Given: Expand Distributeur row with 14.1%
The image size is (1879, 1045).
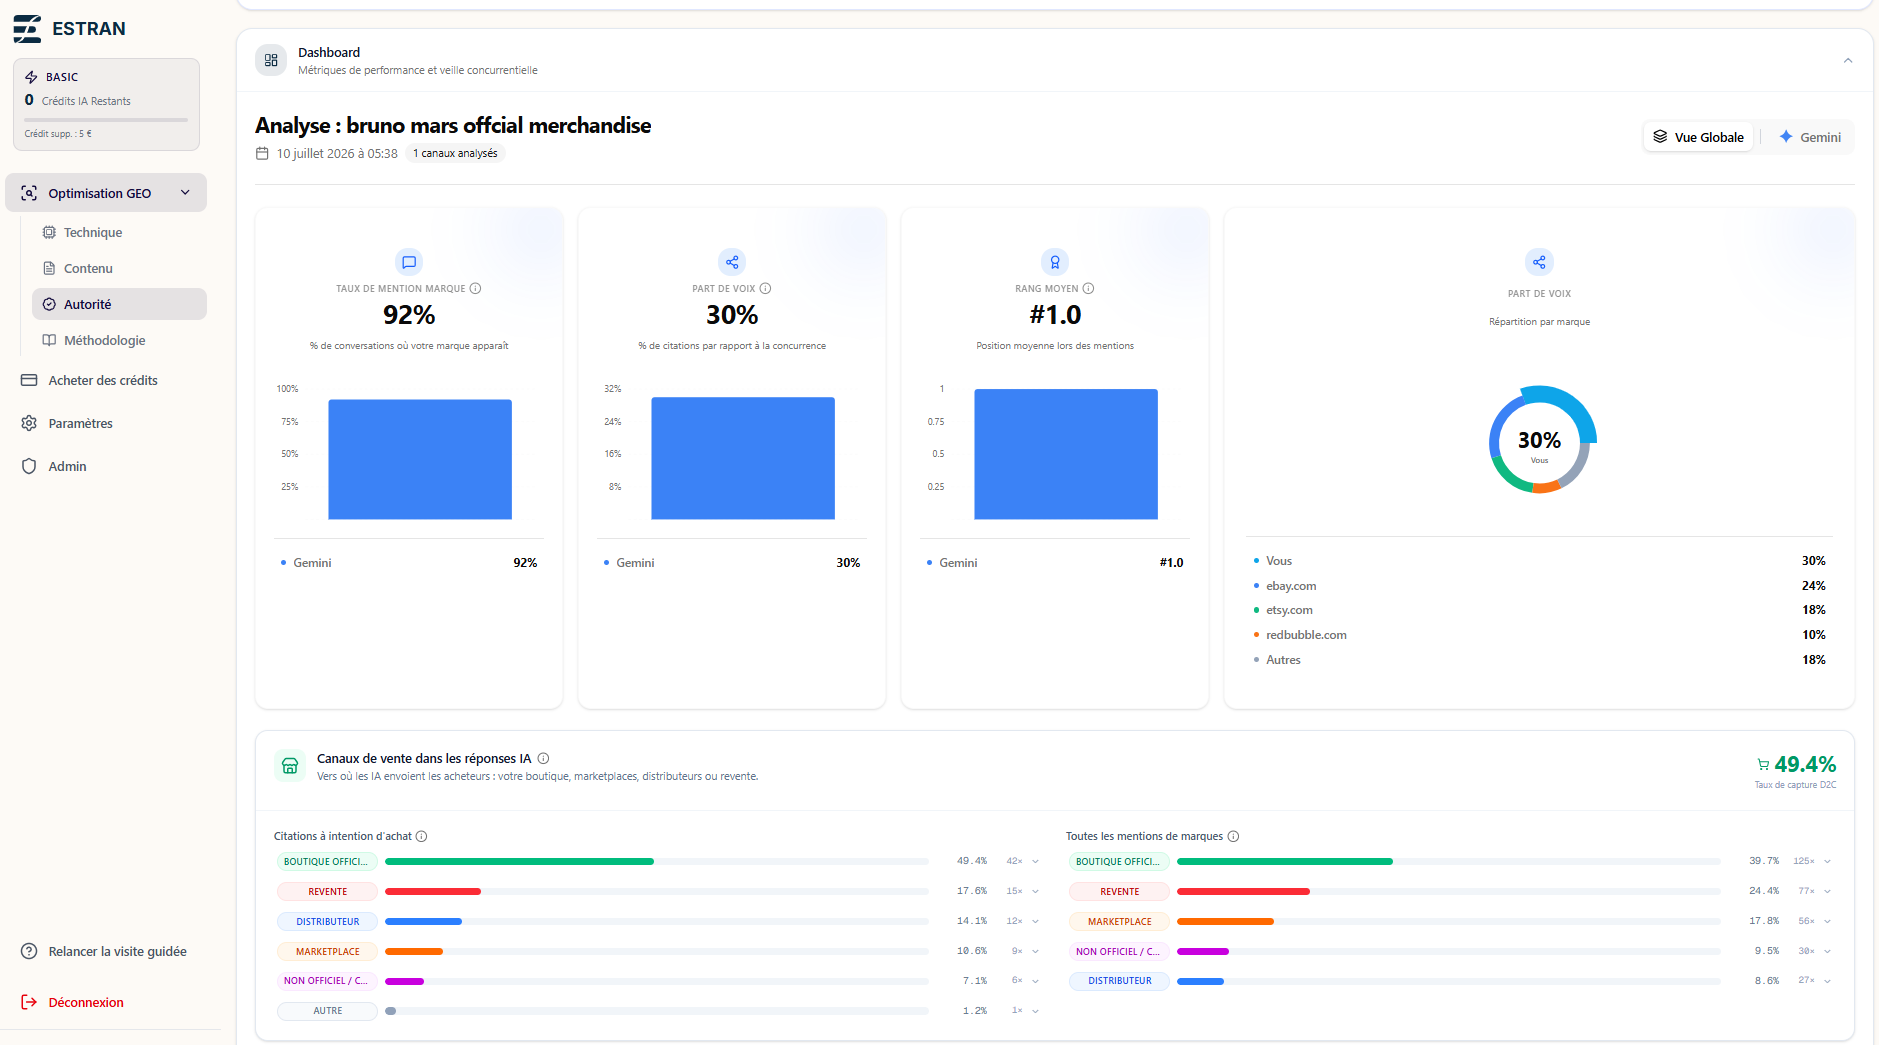Looking at the screenshot, I should click(x=1035, y=921).
